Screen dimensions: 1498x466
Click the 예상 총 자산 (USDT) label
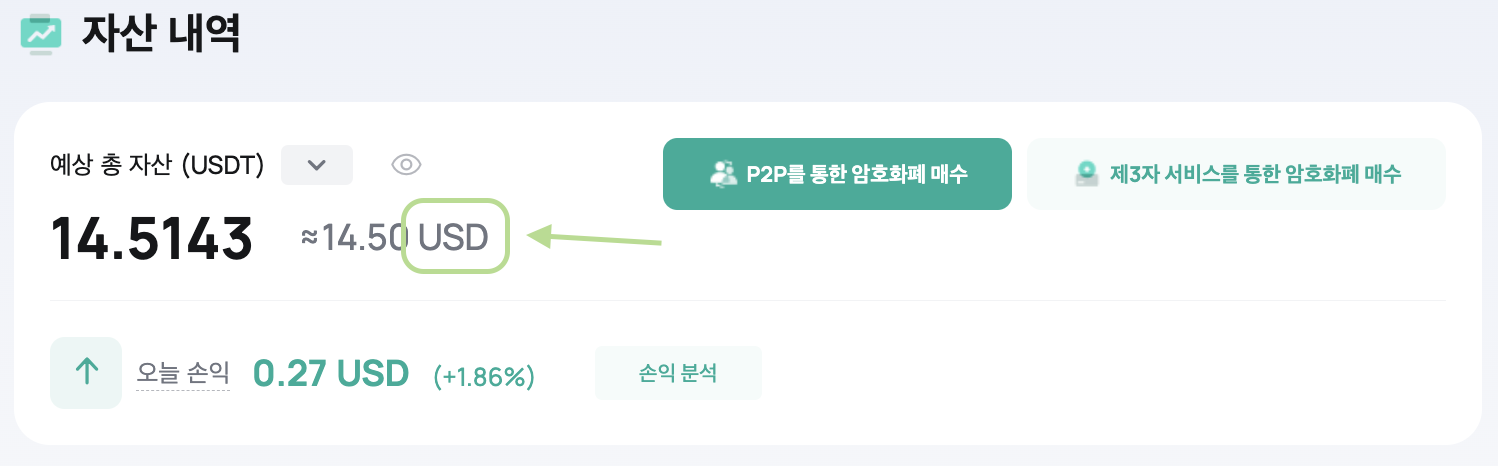(157, 165)
